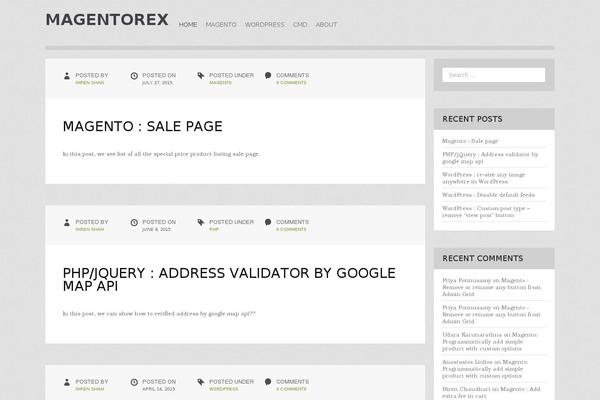The width and height of the screenshot is (600, 400).
Task: Click the PHP category under Posted Under
Action: pos(214,229)
